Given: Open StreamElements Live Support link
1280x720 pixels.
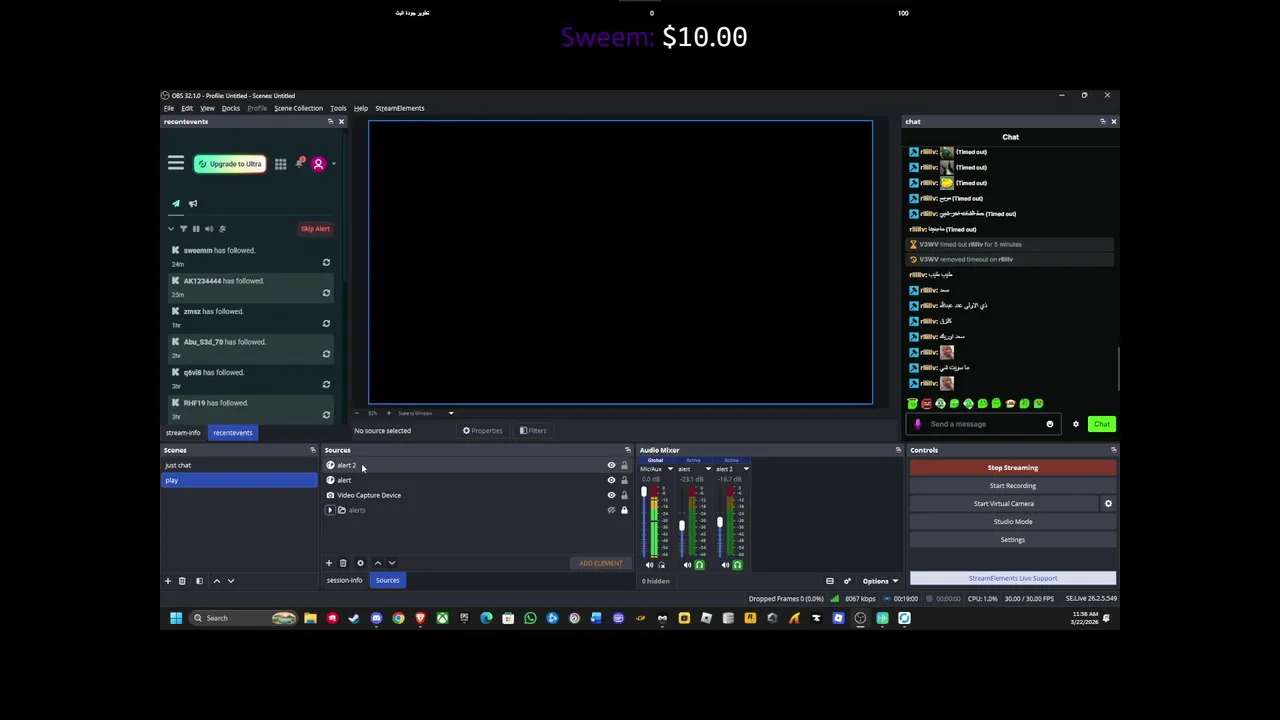Looking at the screenshot, I should click(x=1013, y=578).
